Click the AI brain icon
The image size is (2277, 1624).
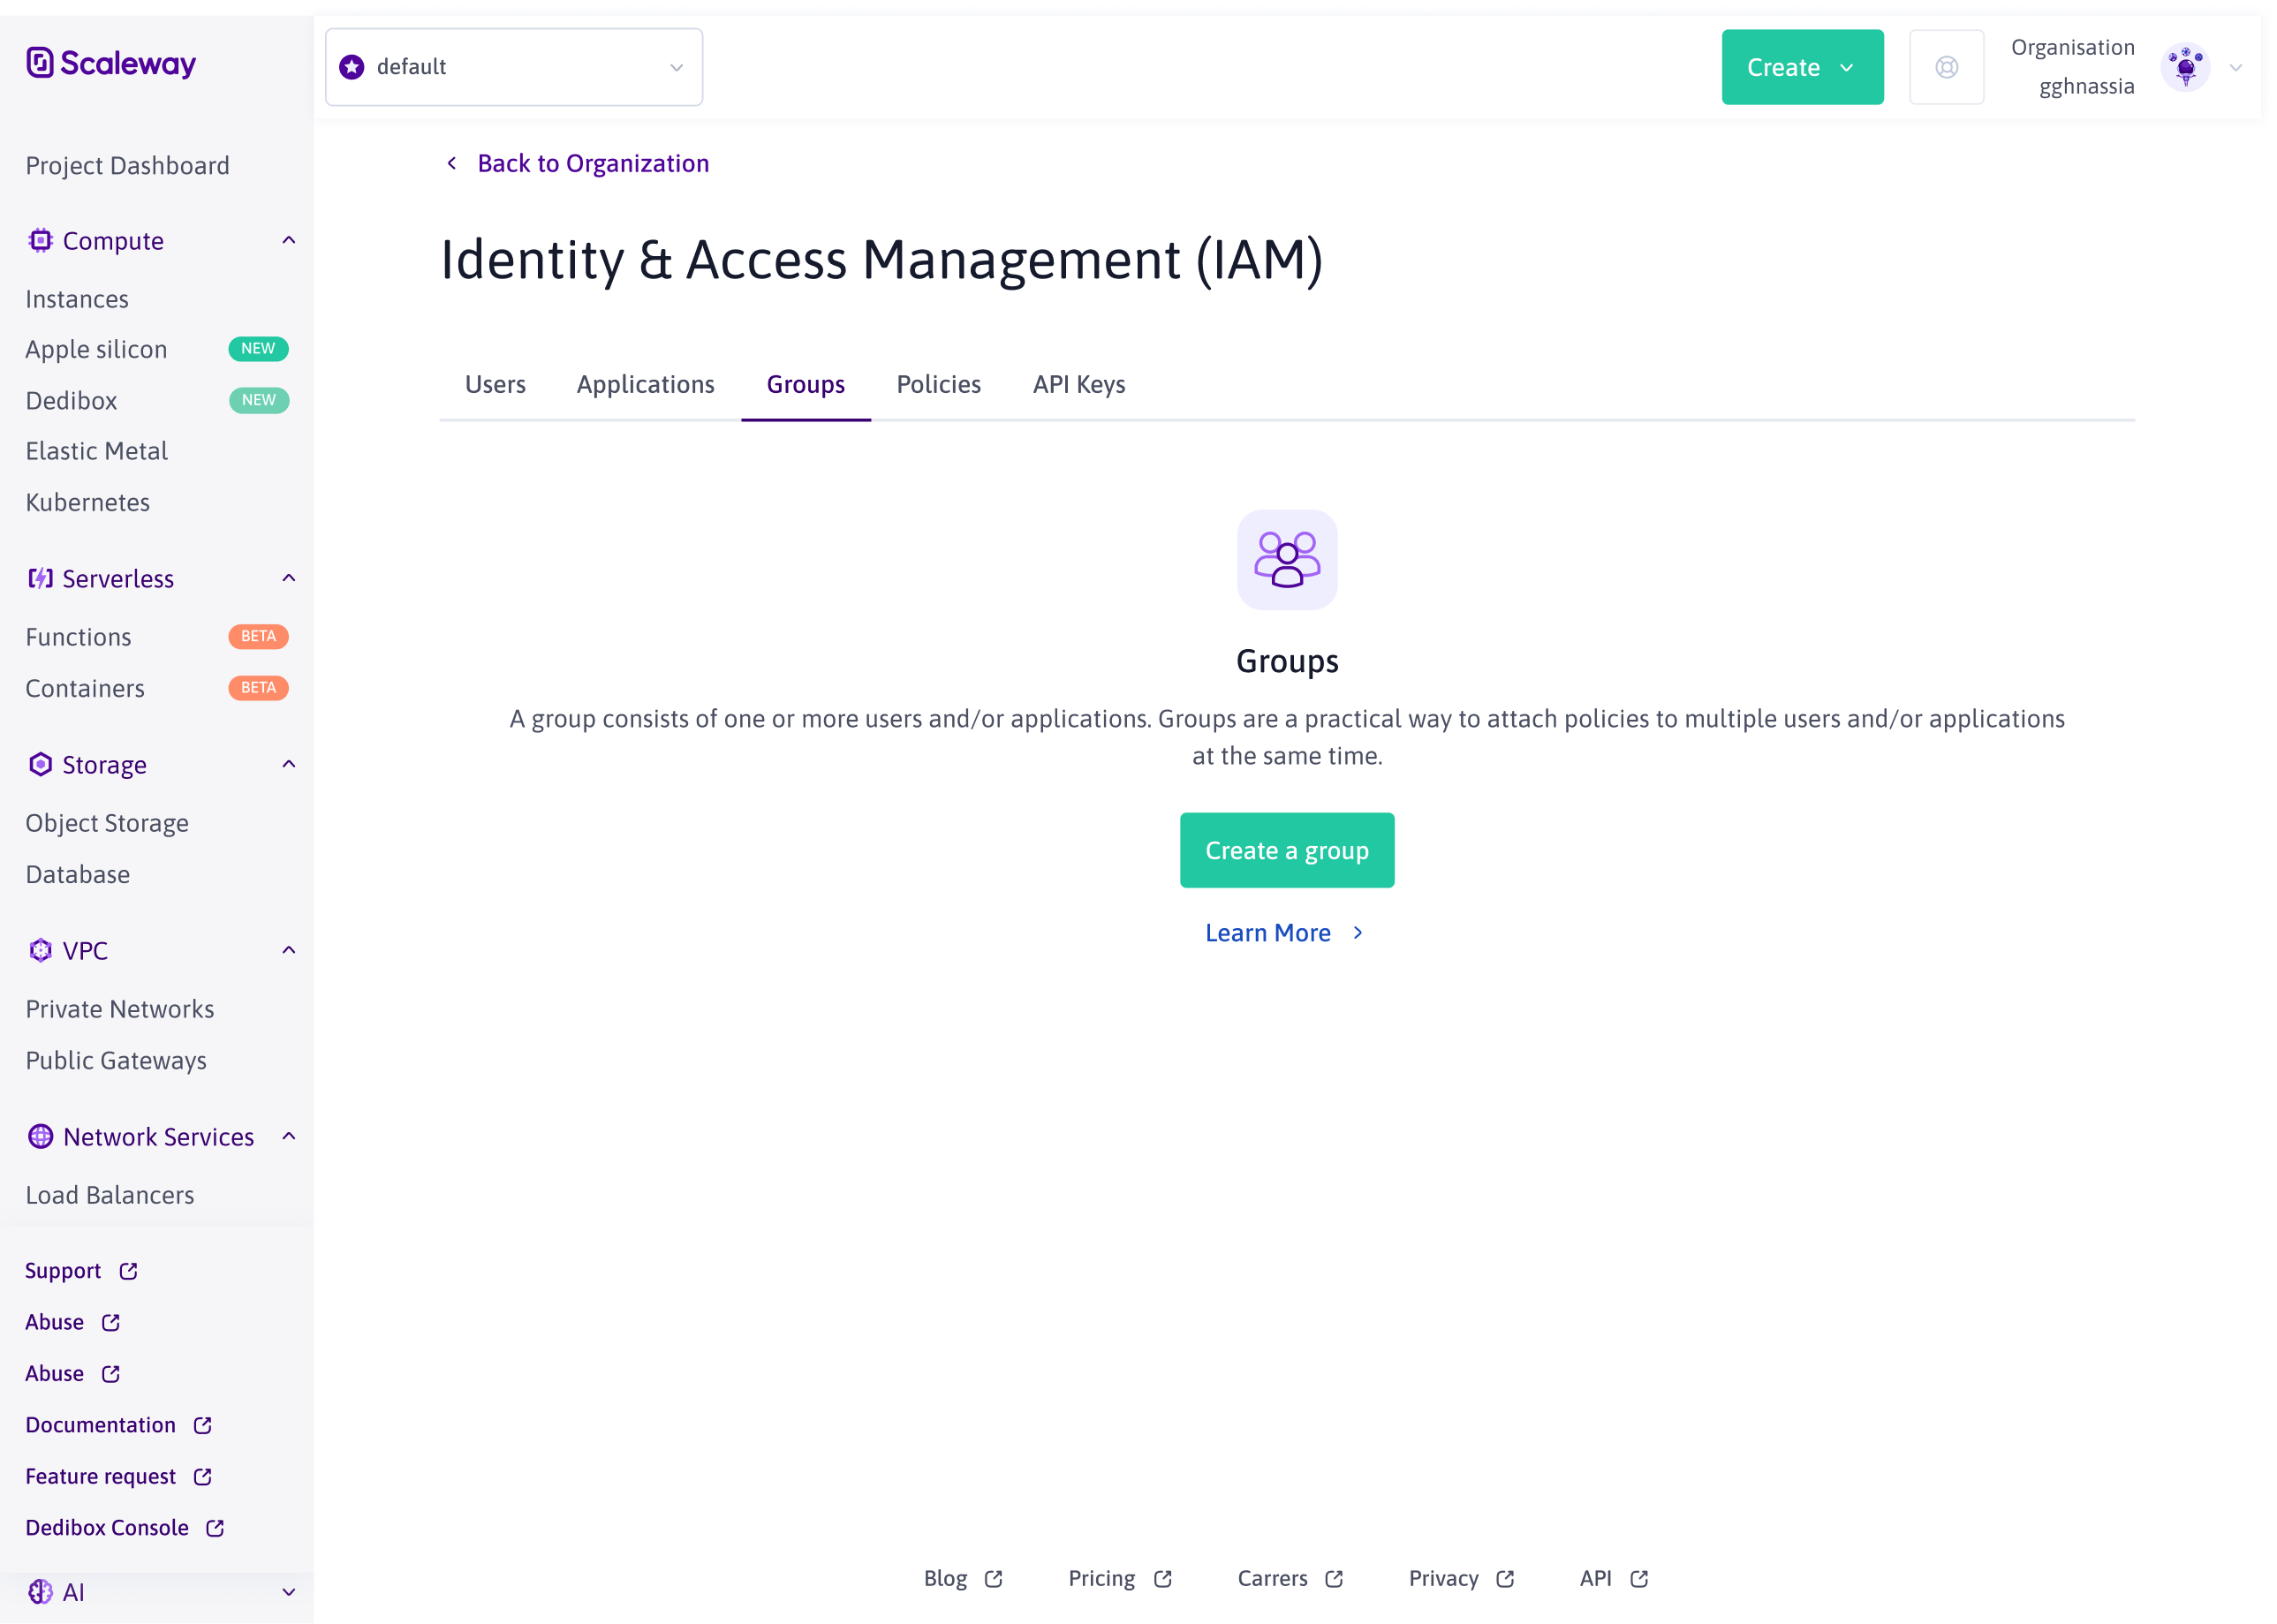tap(40, 1592)
